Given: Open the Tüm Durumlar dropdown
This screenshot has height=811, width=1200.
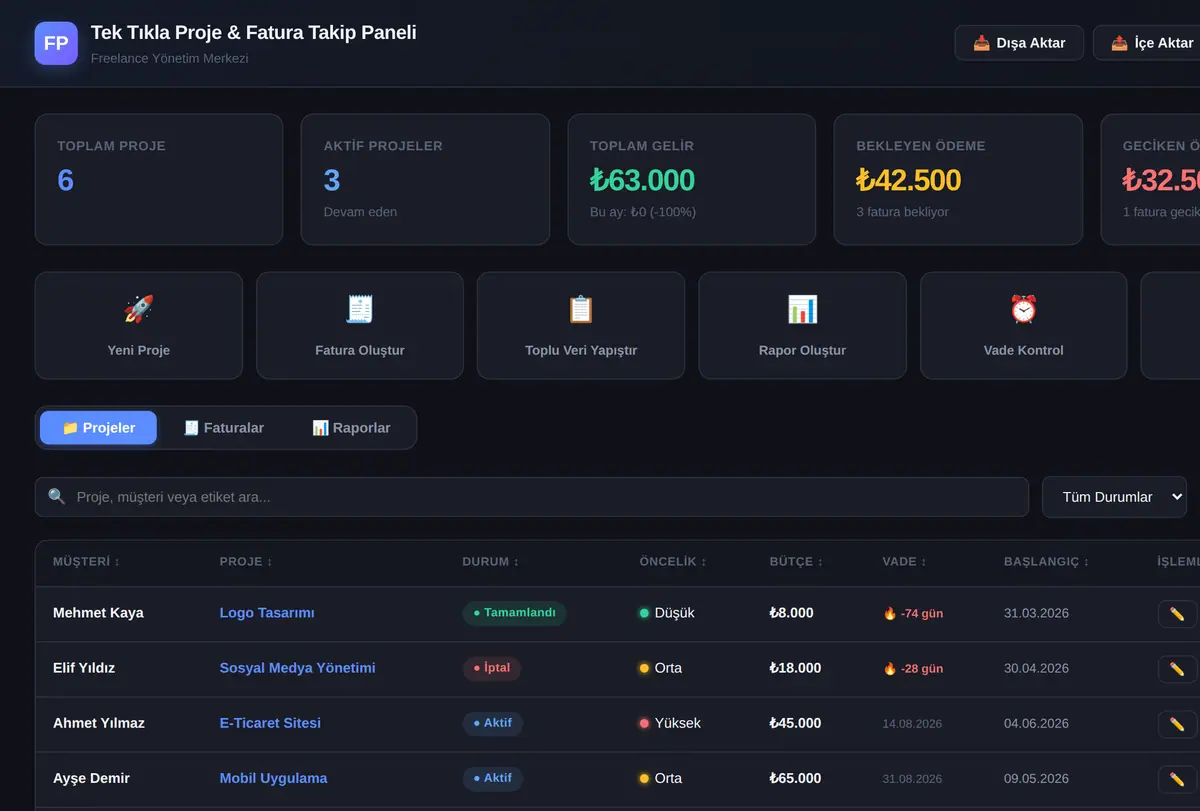Looking at the screenshot, I should (1114, 497).
